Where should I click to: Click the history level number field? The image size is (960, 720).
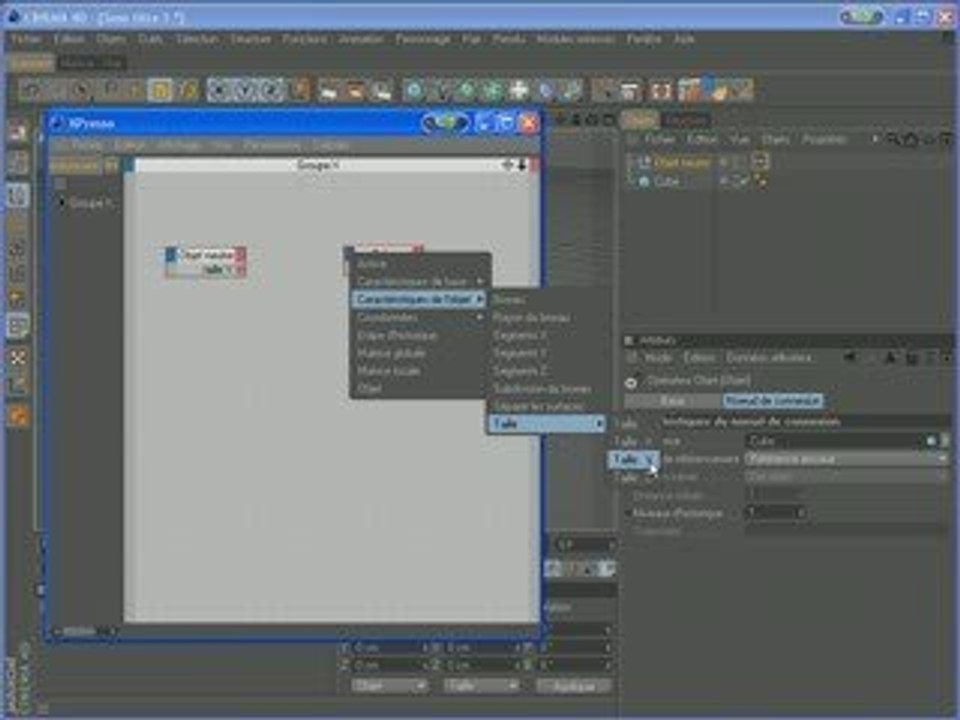click(774, 512)
